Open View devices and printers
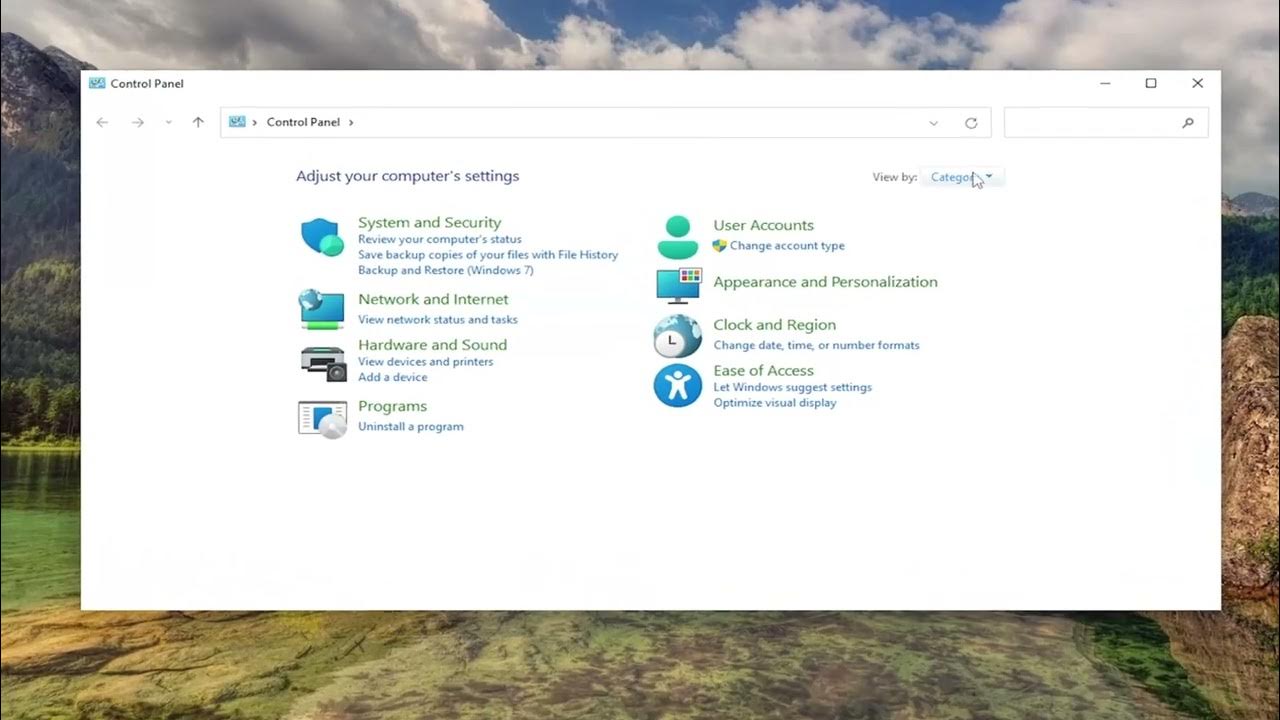 425,362
